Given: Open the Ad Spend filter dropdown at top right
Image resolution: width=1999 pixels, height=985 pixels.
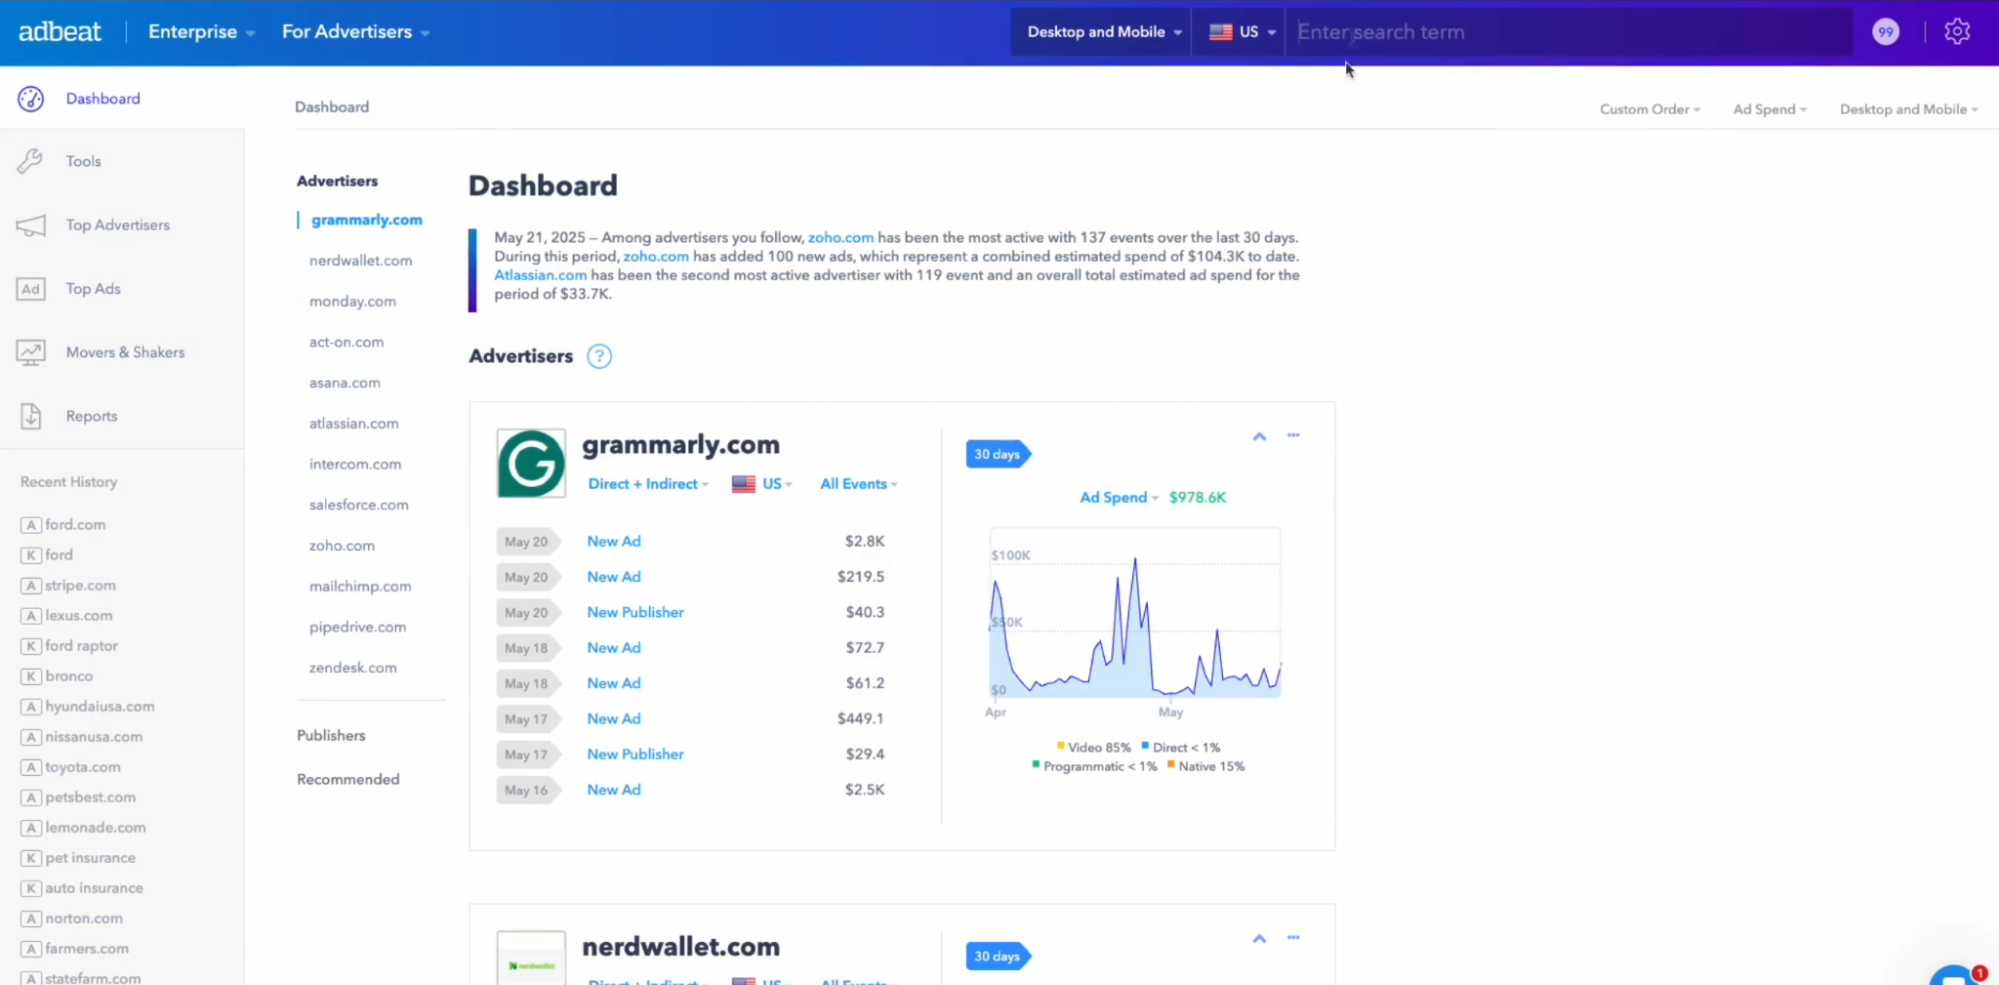Looking at the screenshot, I should pos(1770,109).
